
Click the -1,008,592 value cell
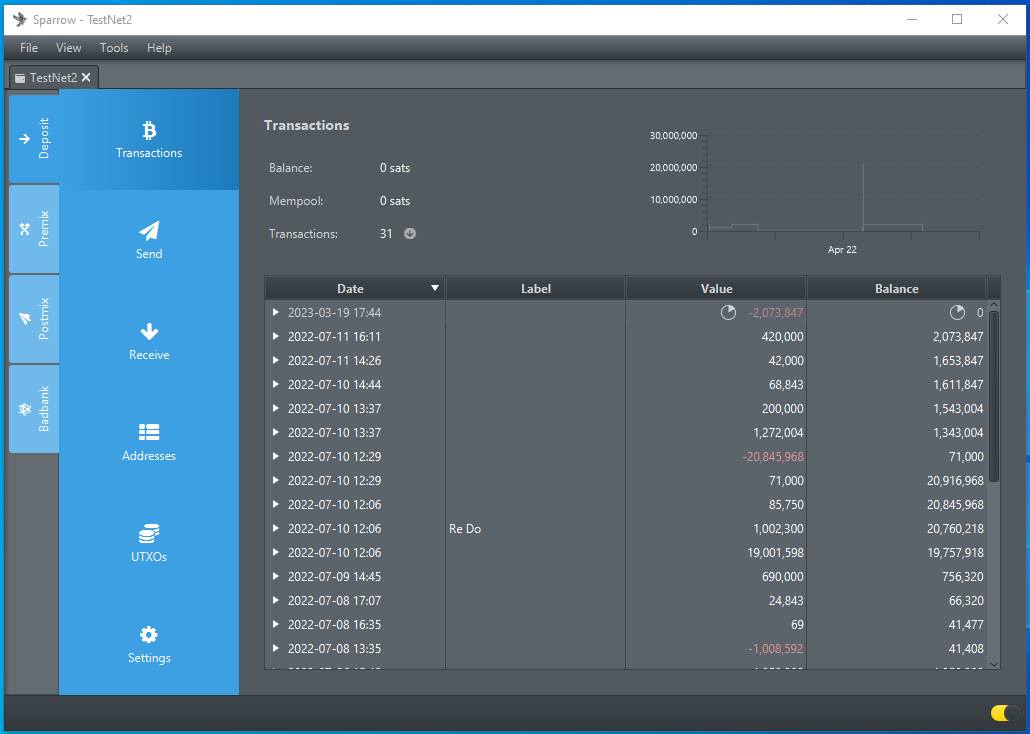(716, 649)
